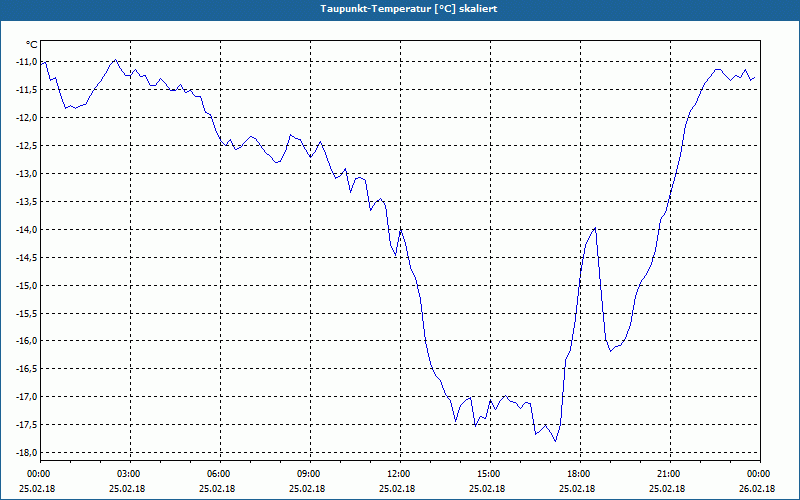Image resolution: width=800 pixels, height=500 pixels.
Task: Click the '25.02.18' date under 06:00
Action: [218, 489]
